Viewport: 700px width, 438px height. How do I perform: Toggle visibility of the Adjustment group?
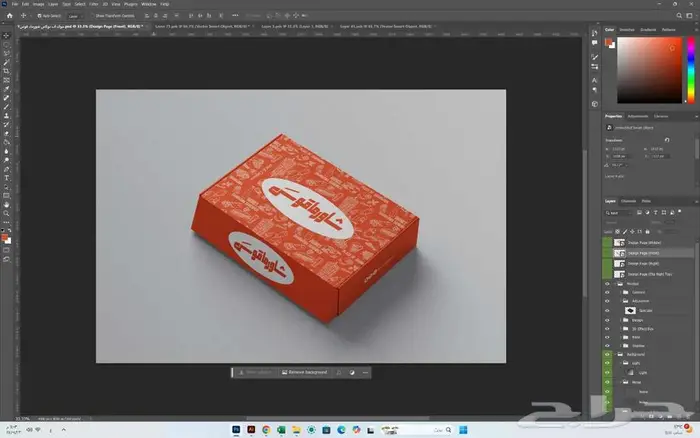(x=607, y=301)
